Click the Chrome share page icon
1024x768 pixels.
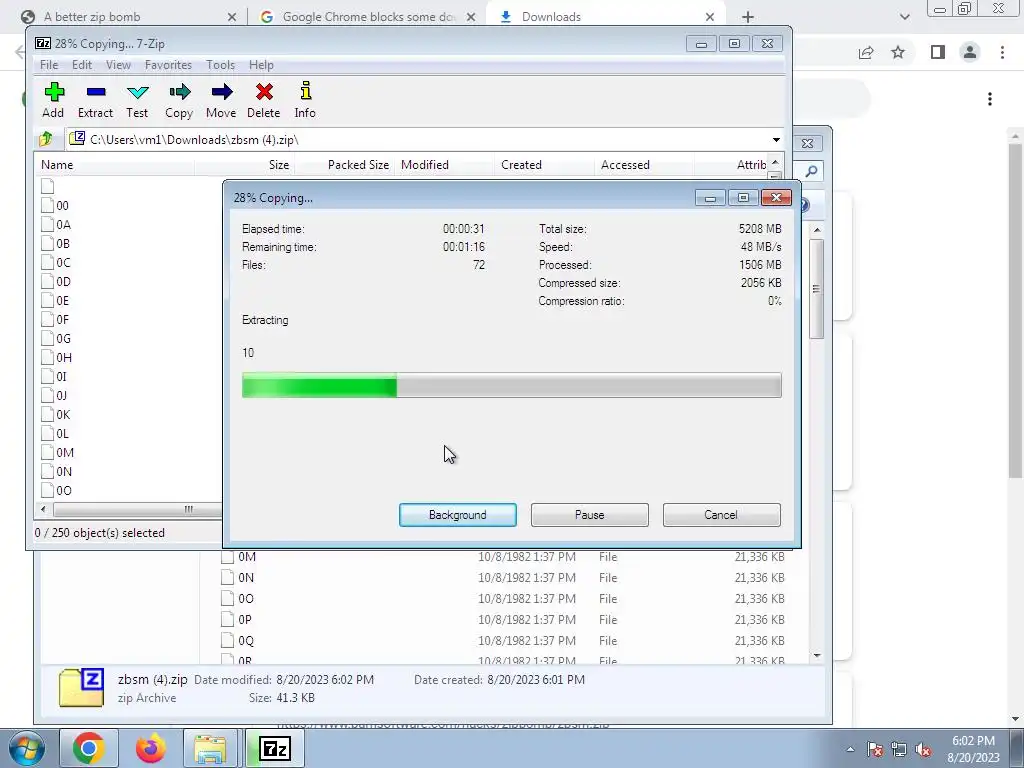tap(866, 53)
